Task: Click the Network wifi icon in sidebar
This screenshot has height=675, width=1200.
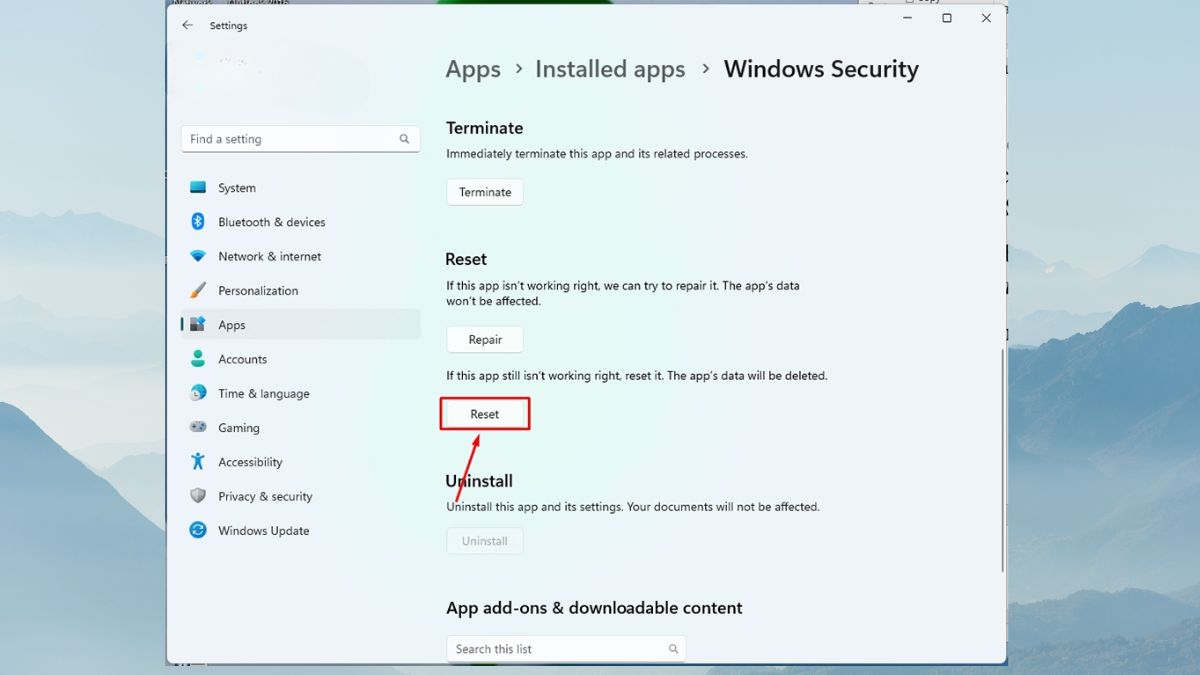Action: 198,256
